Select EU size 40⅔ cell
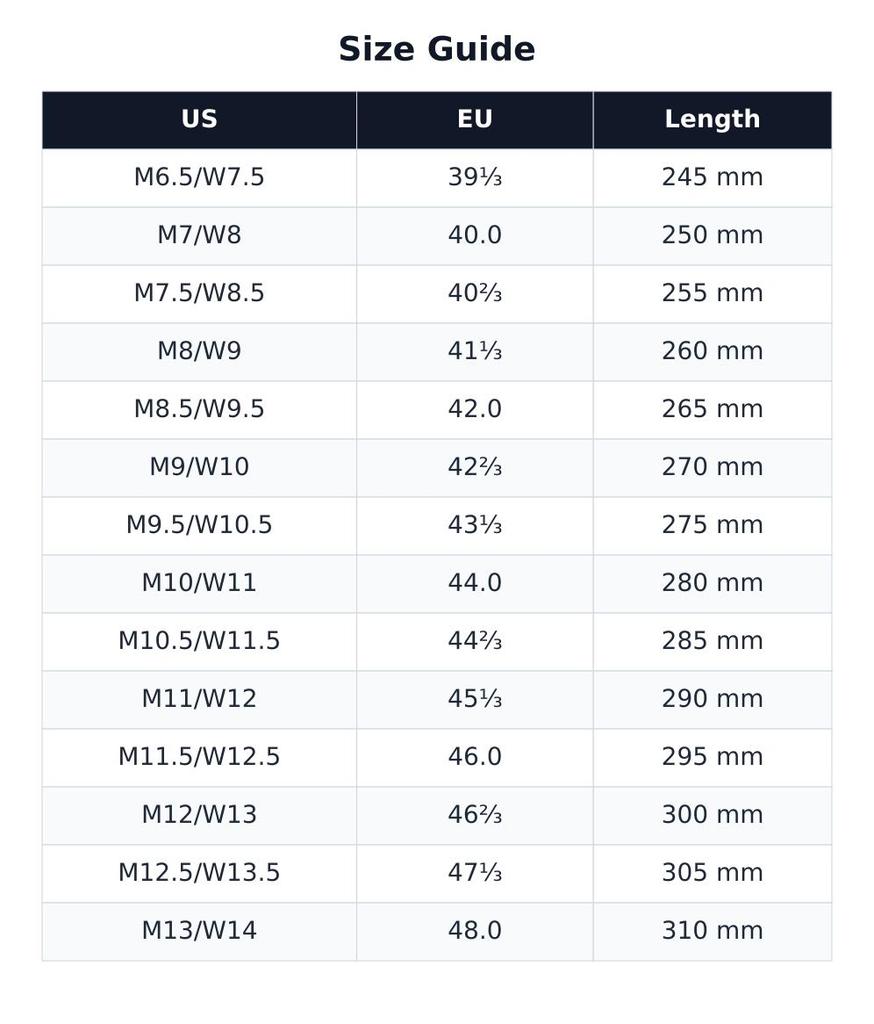 tap(475, 293)
